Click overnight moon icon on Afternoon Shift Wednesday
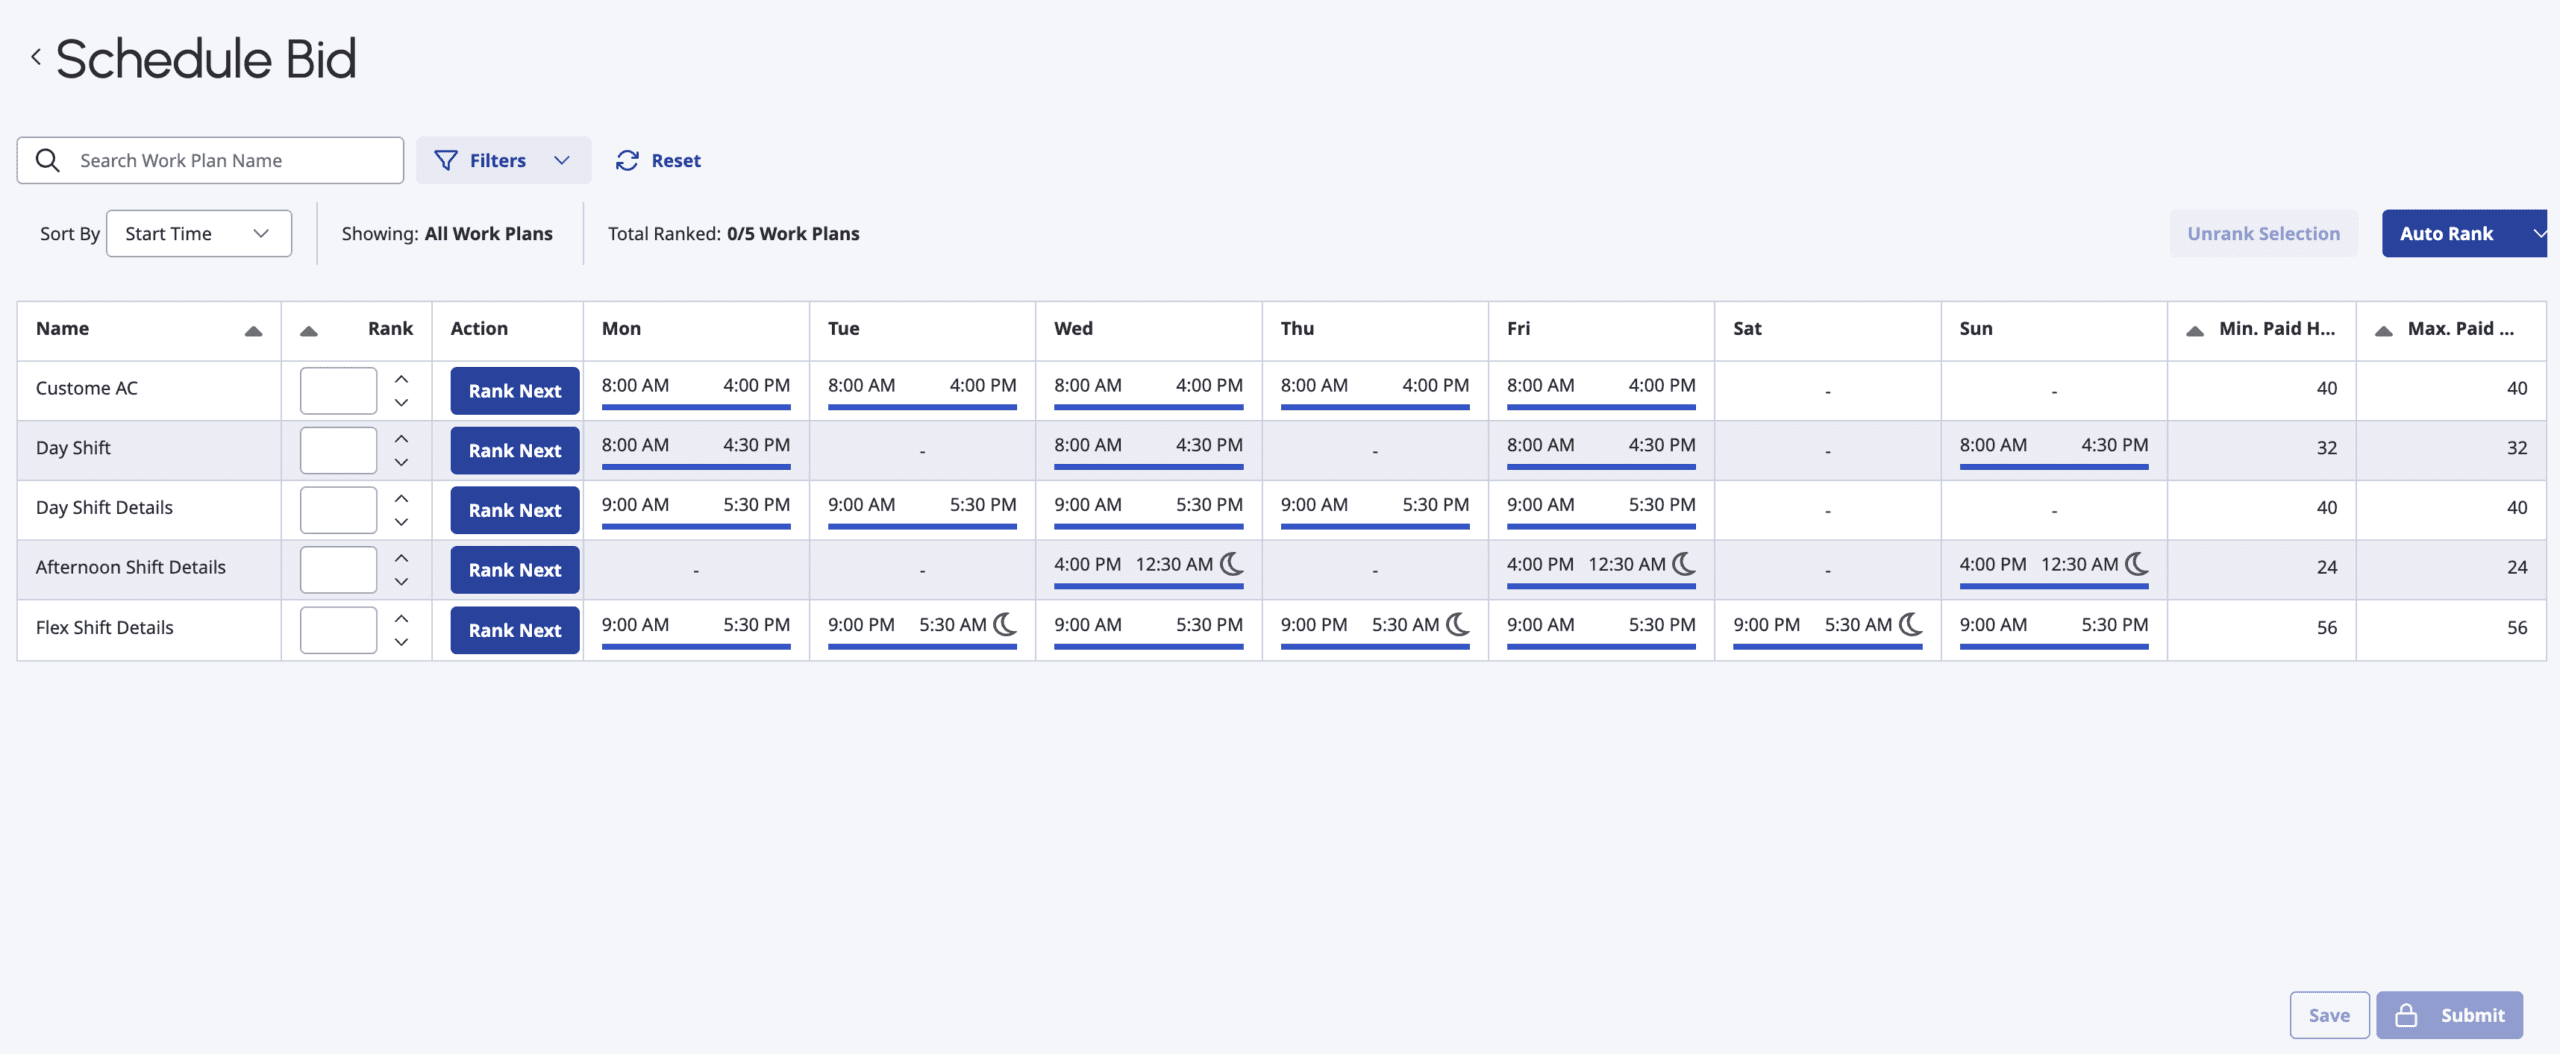The width and height of the screenshot is (2560, 1054). click(1232, 564)
